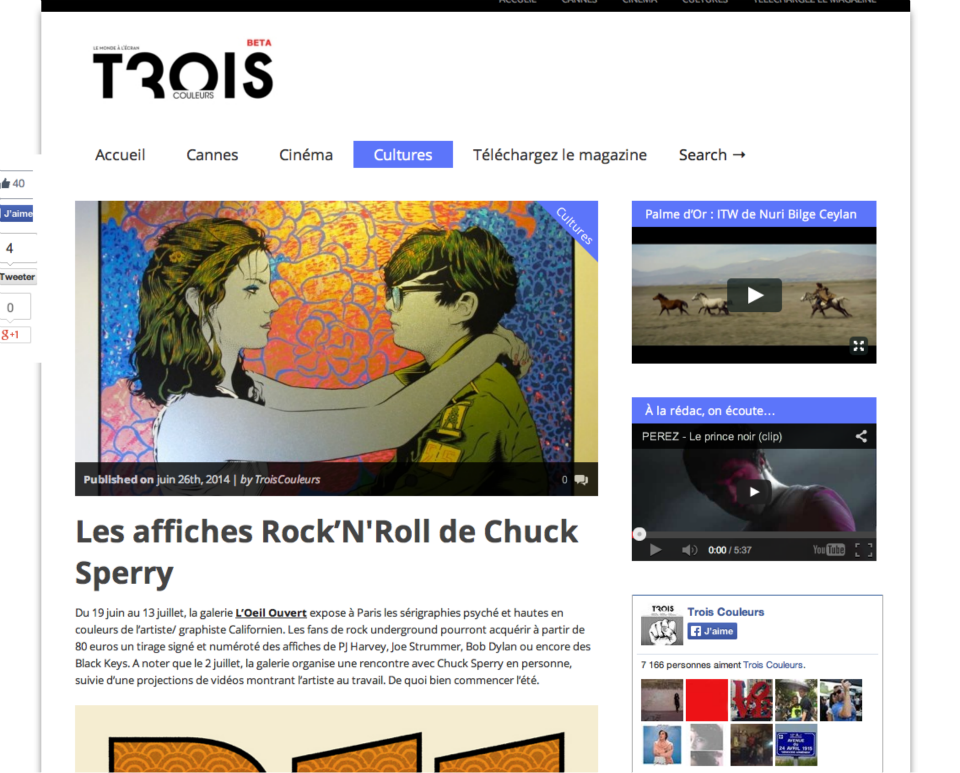
Task: Click the share icon on PEREZ clip
Action: (861, 436)
